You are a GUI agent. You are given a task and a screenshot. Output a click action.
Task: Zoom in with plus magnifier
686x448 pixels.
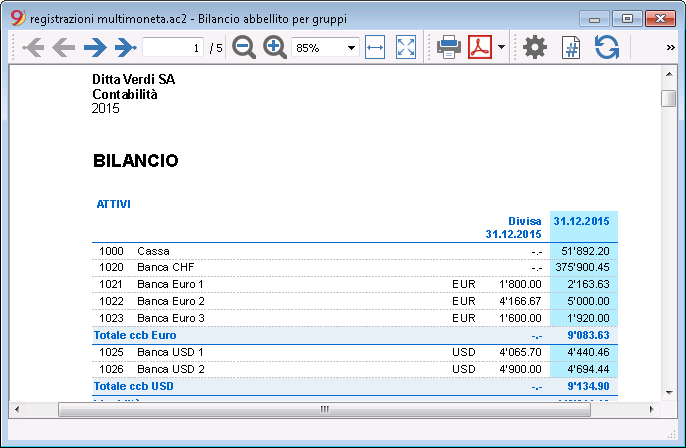point(275,47)
